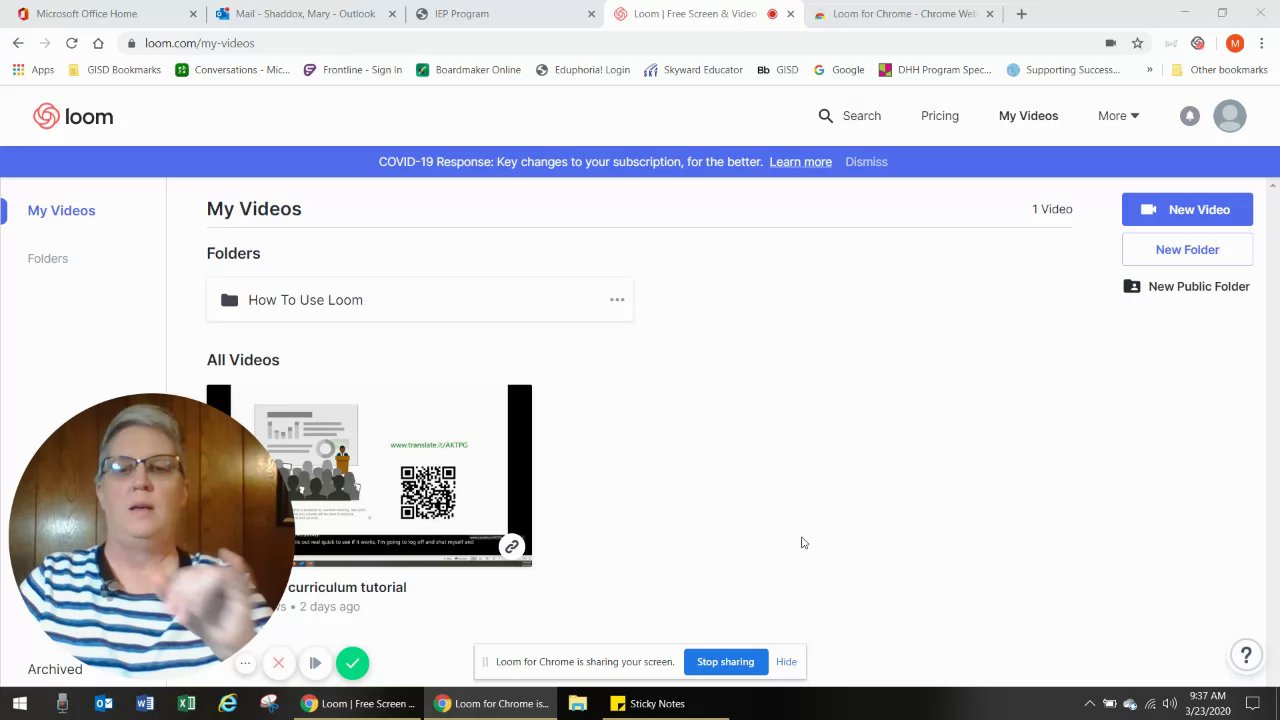
Task: Open the Search magnifier icon
Action: (825, 116)
